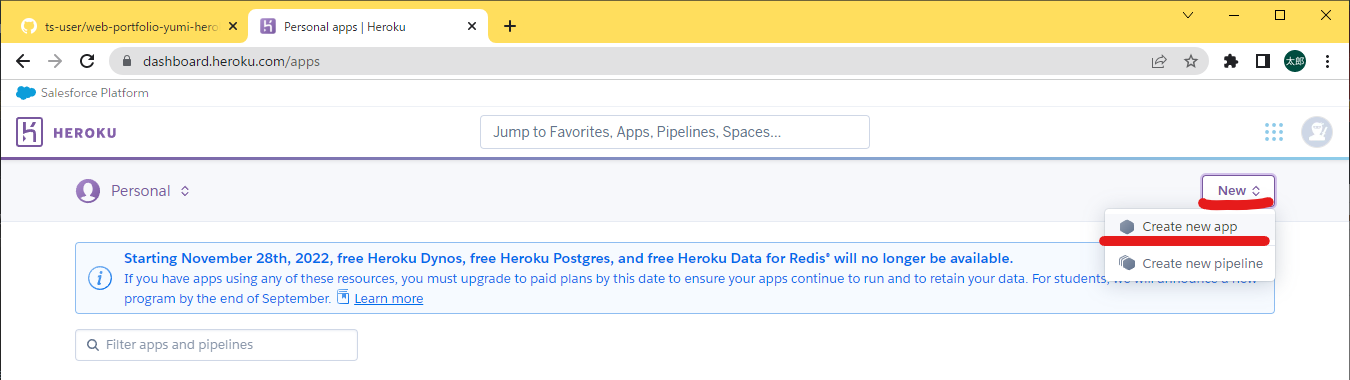This screenshot has height=380, width=1350.
Task: Open the Heroku account avatar menu
Action: [1316, 132]
